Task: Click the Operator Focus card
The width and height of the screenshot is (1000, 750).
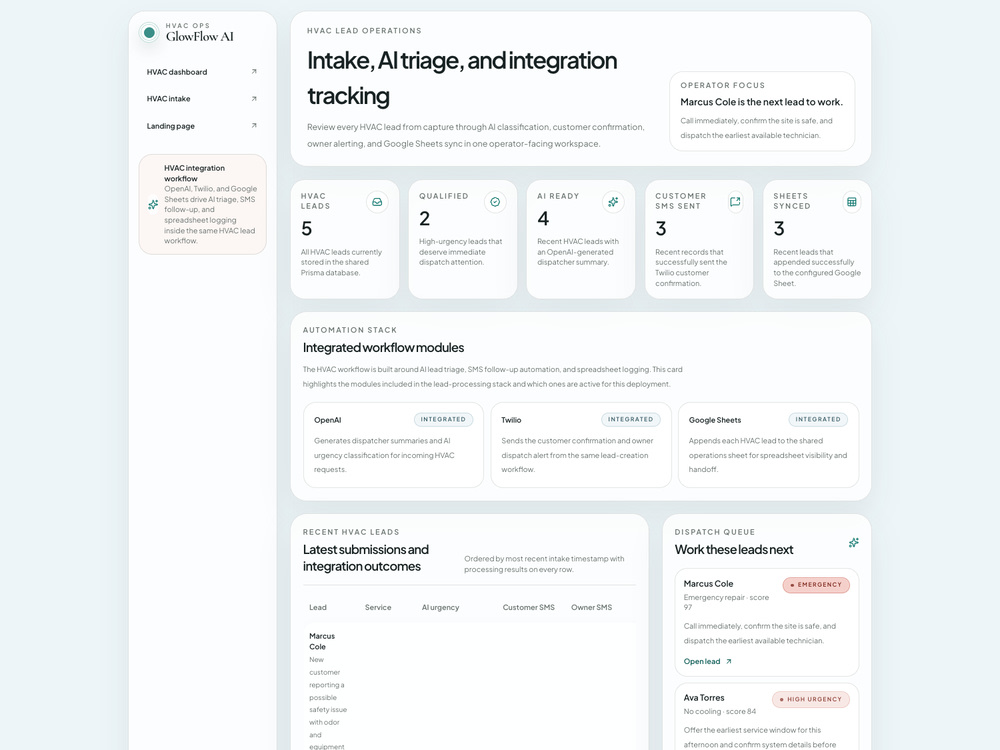Action: (x=762, y=111)
